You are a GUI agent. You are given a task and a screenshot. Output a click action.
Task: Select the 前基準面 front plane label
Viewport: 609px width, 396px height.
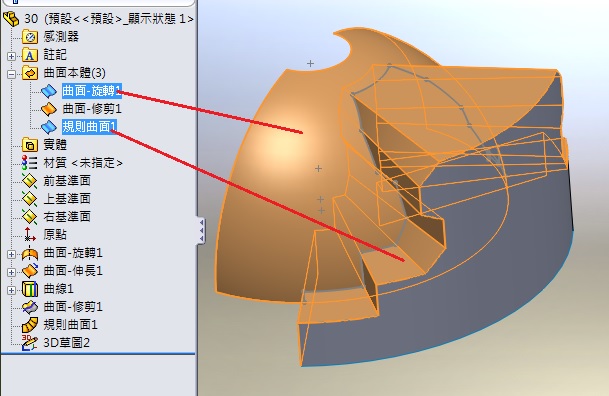click(67, 181)
